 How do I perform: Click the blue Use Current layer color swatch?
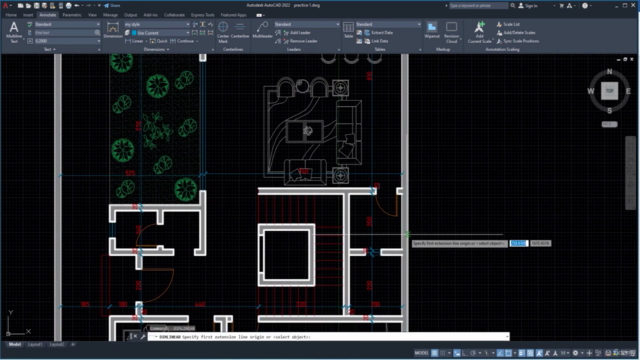coord(134,33)
